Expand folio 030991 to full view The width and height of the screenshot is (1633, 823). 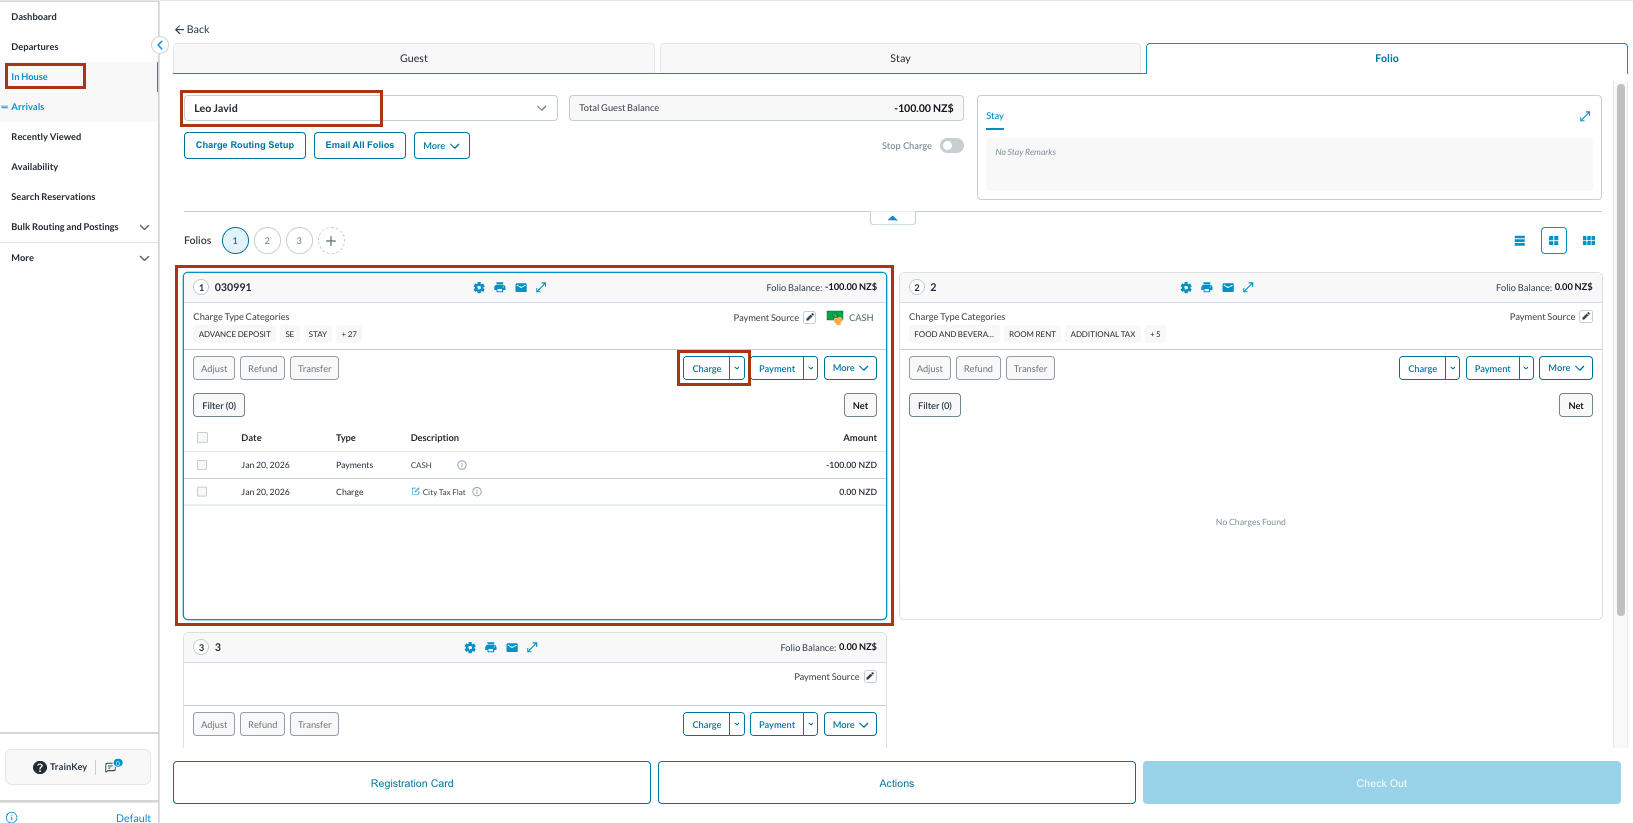click(541, 288)
